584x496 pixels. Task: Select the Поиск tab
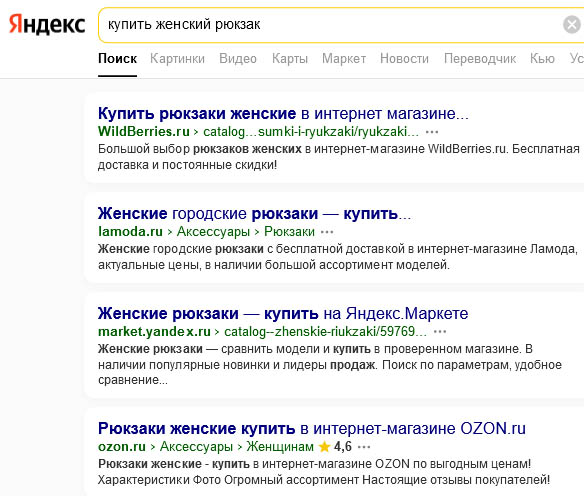pos(118,59)
